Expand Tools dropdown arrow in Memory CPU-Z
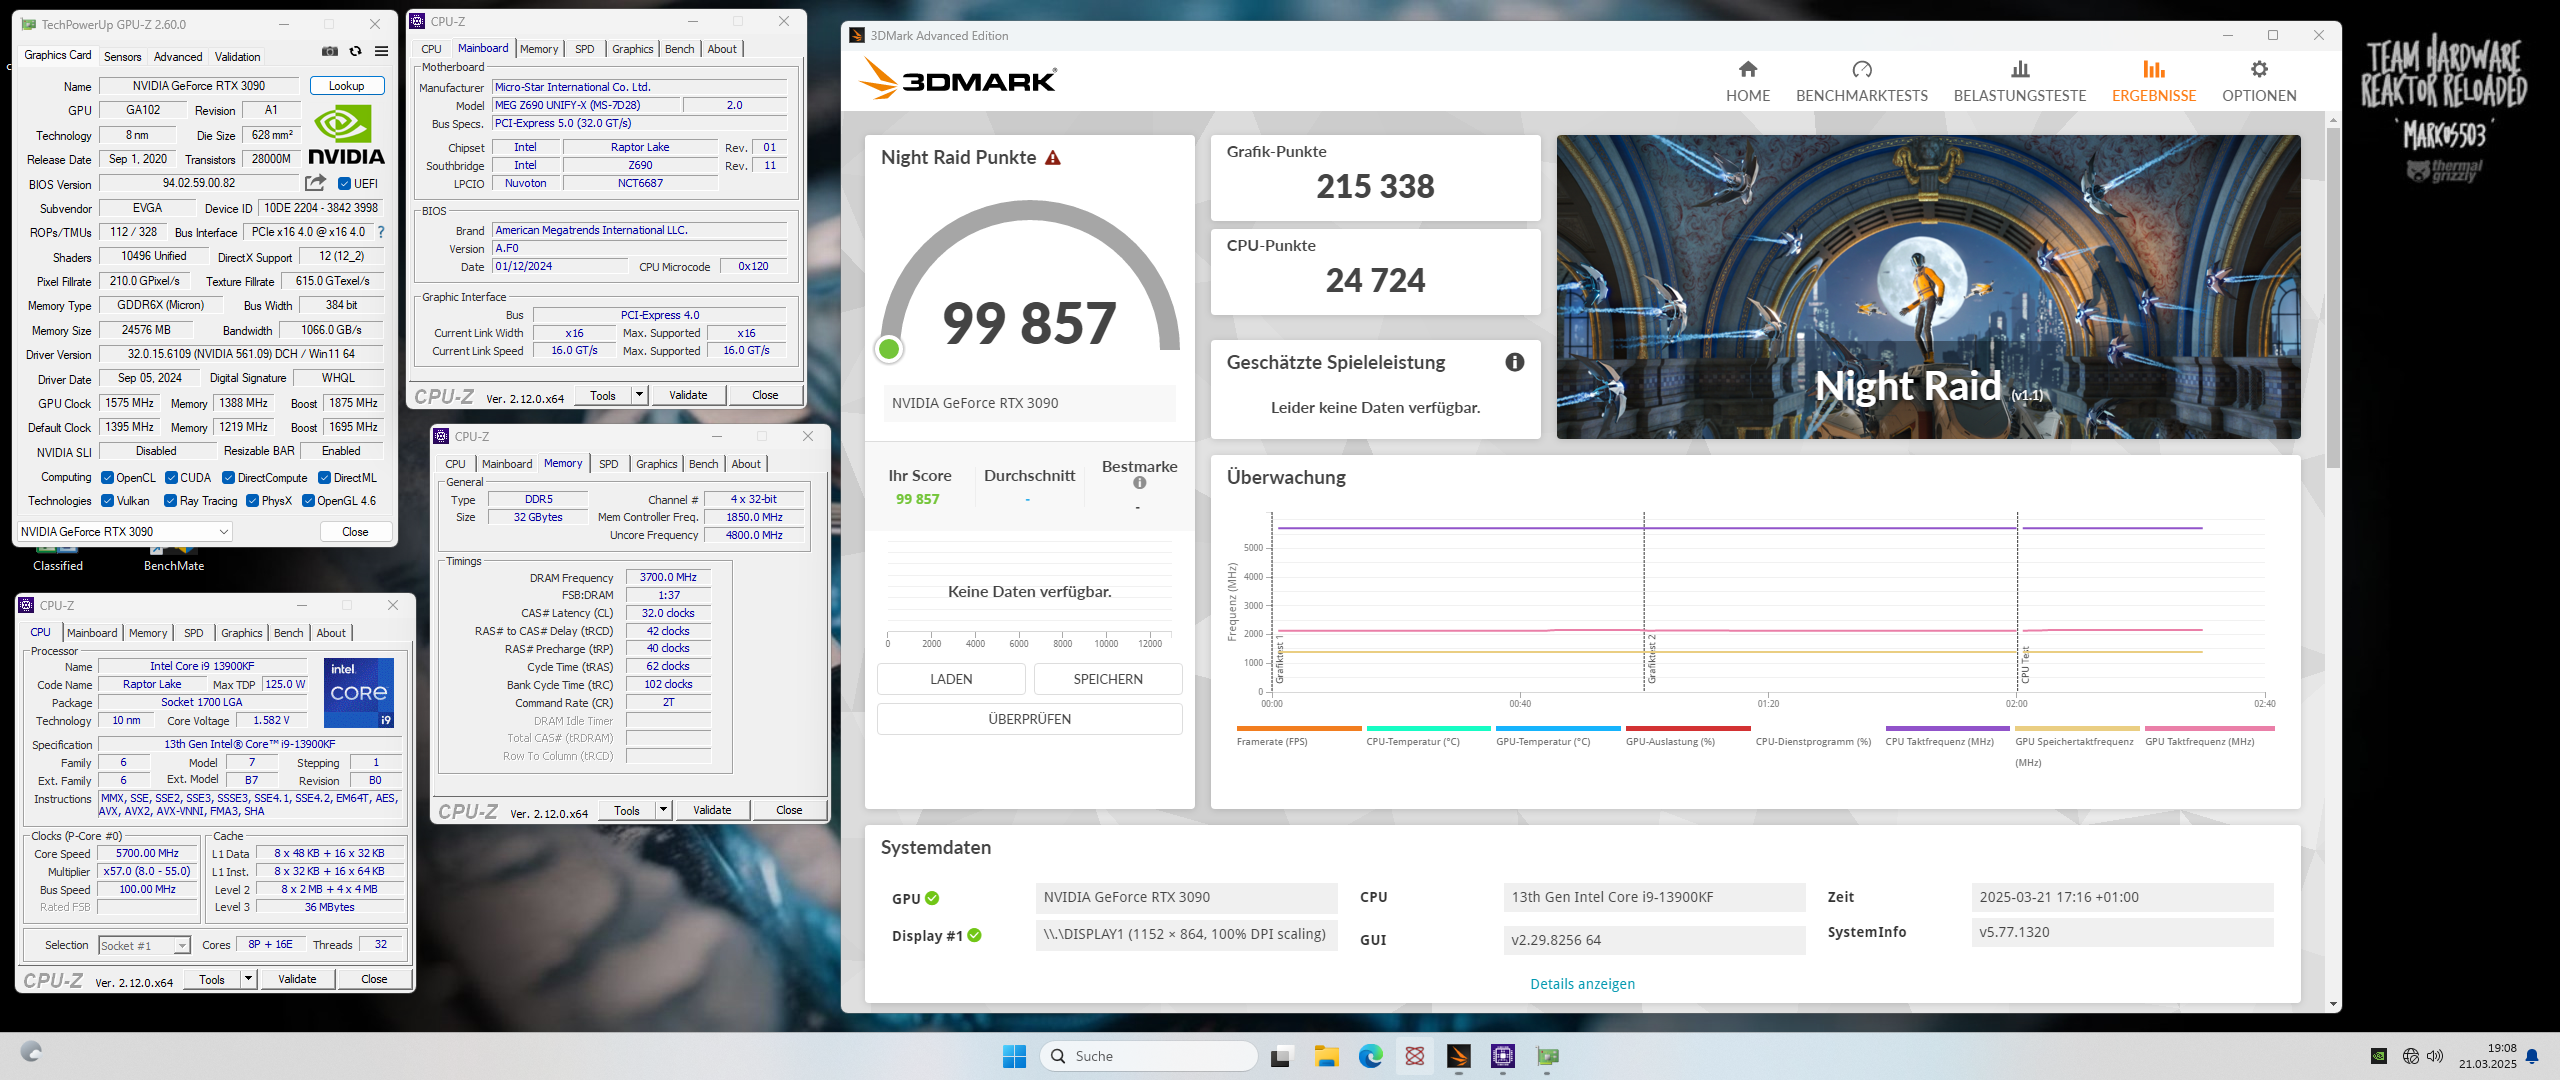Image resolution: width=2560 pixels, height=1080 pixels. tap(663, 810)
